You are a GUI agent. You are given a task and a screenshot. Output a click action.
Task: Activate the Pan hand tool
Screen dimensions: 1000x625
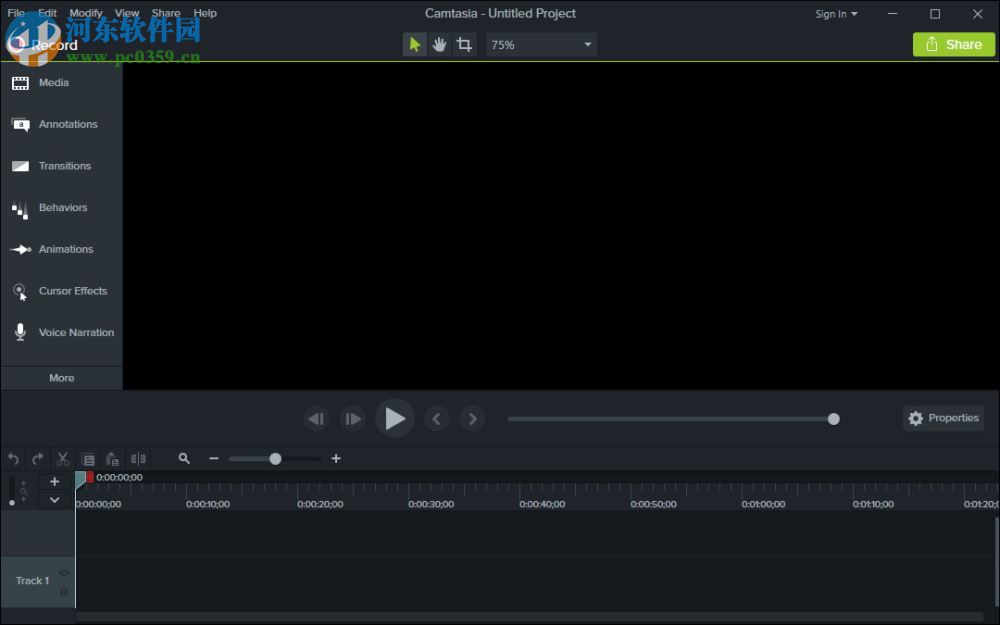pos(439,45)
